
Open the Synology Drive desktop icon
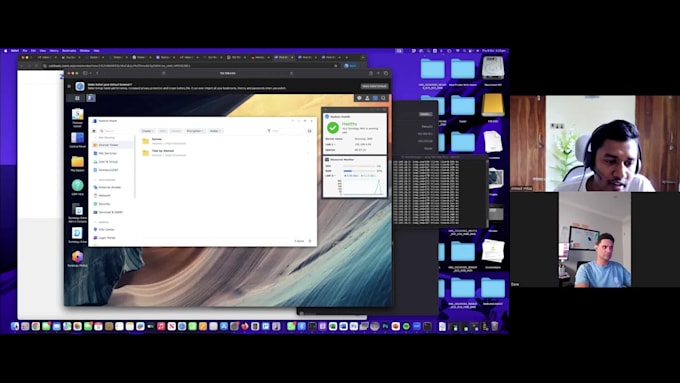tap(78, 234)
